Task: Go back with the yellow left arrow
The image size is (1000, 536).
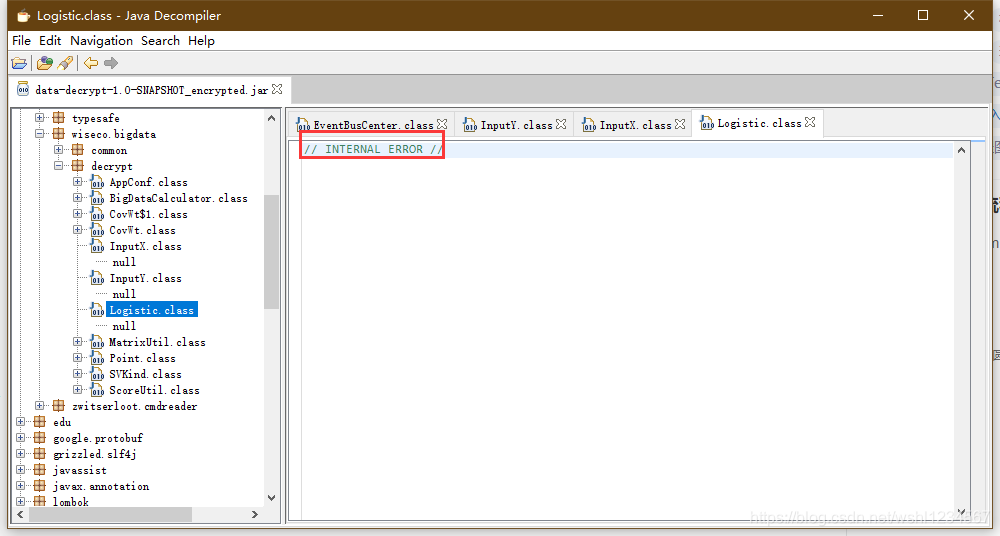Action: tap(91, 63)
